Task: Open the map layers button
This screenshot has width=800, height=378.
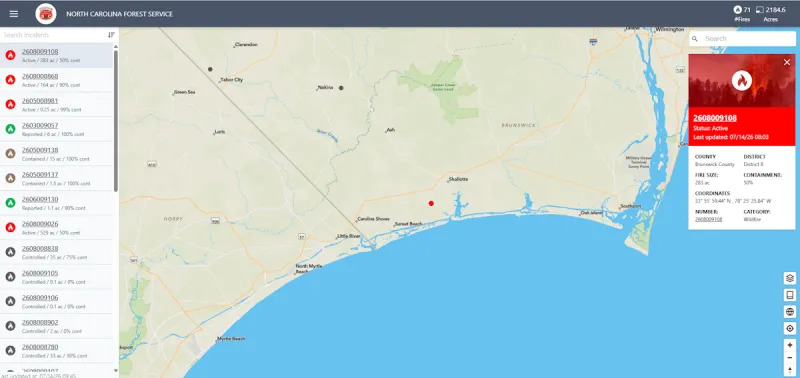Action: pyautogui.click(x=790, y=279)
